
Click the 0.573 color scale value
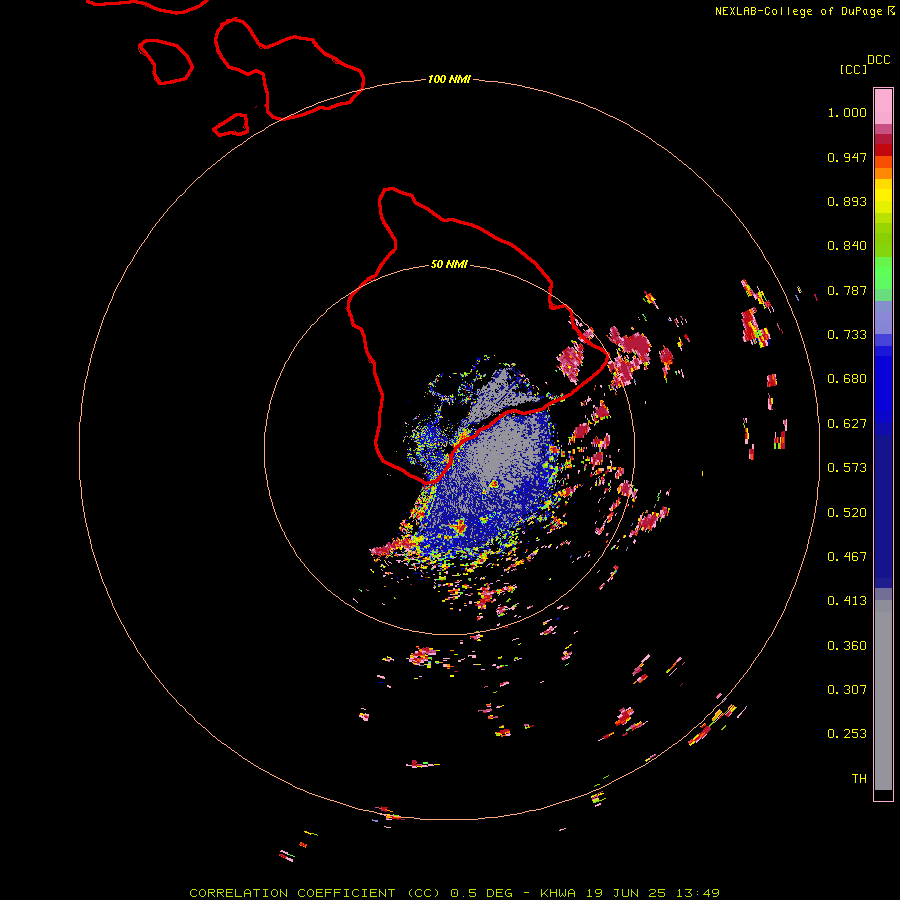coord(847,468)
